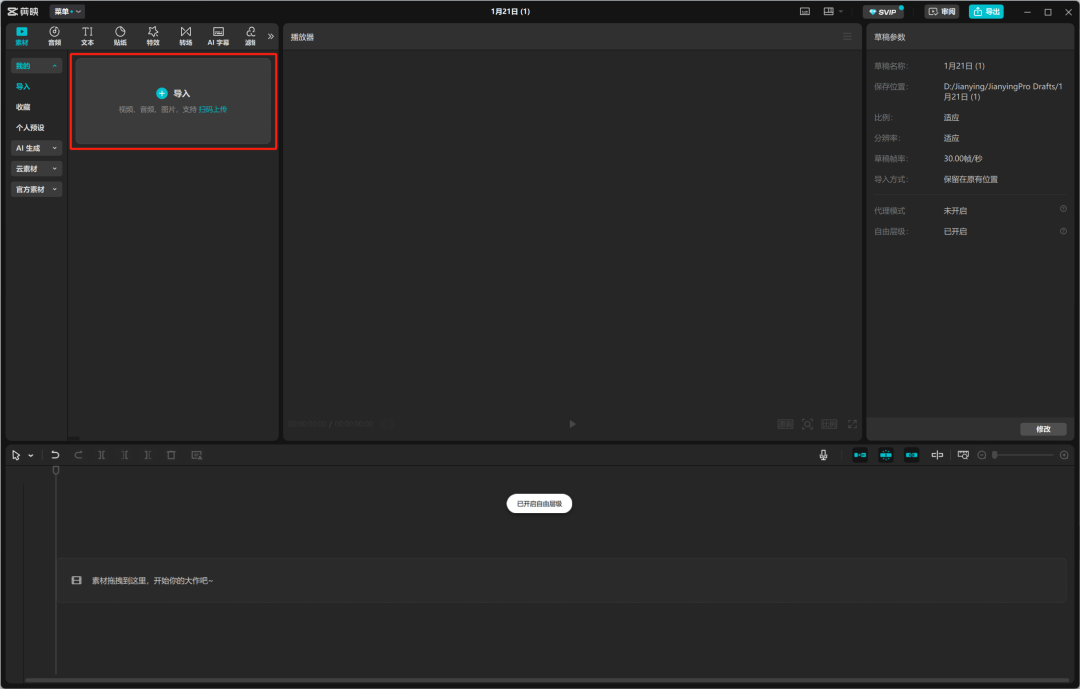Click the 修改 button in draft parameters

tap(1043, 429)
